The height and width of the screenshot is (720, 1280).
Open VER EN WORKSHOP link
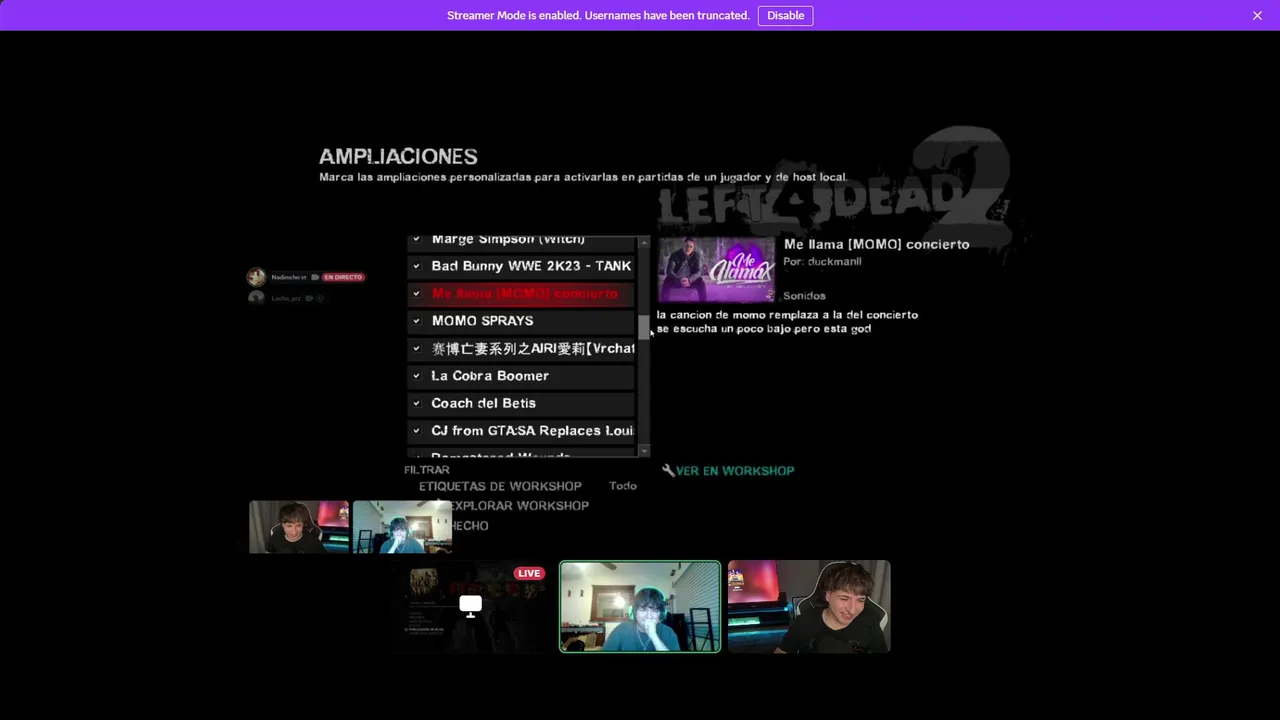735,471
